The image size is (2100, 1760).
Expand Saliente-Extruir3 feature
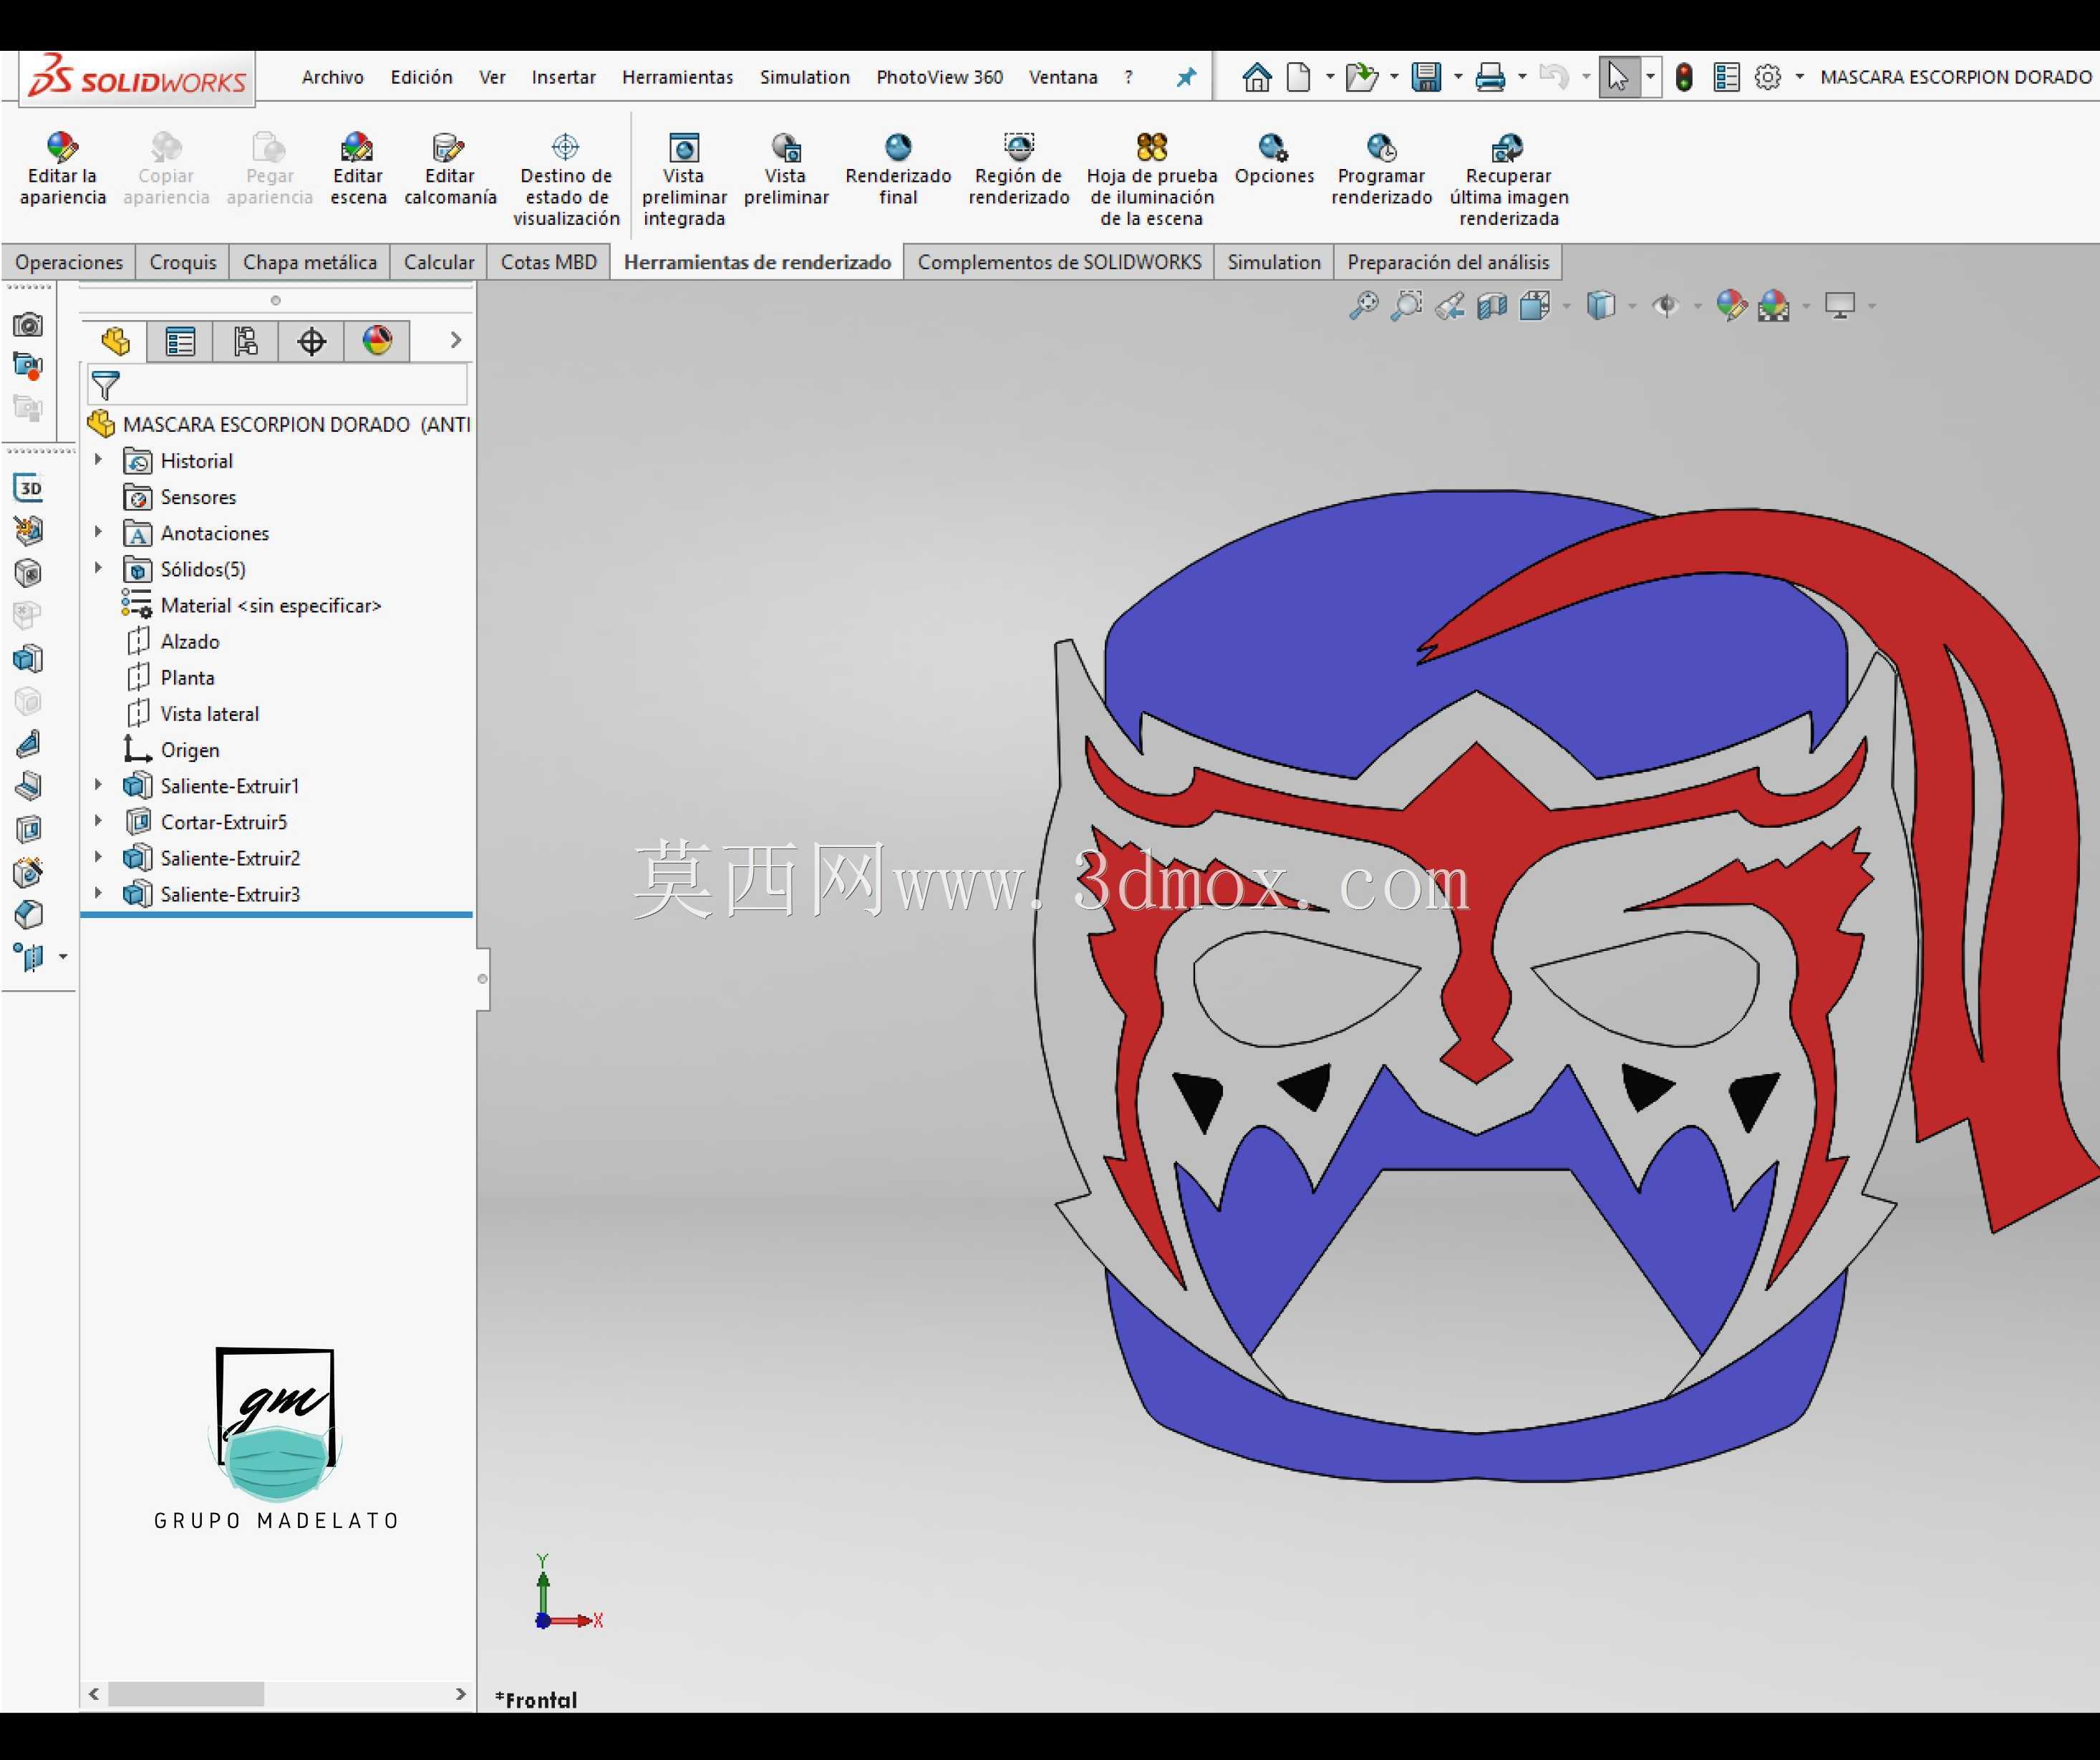(x=98, y=893)
